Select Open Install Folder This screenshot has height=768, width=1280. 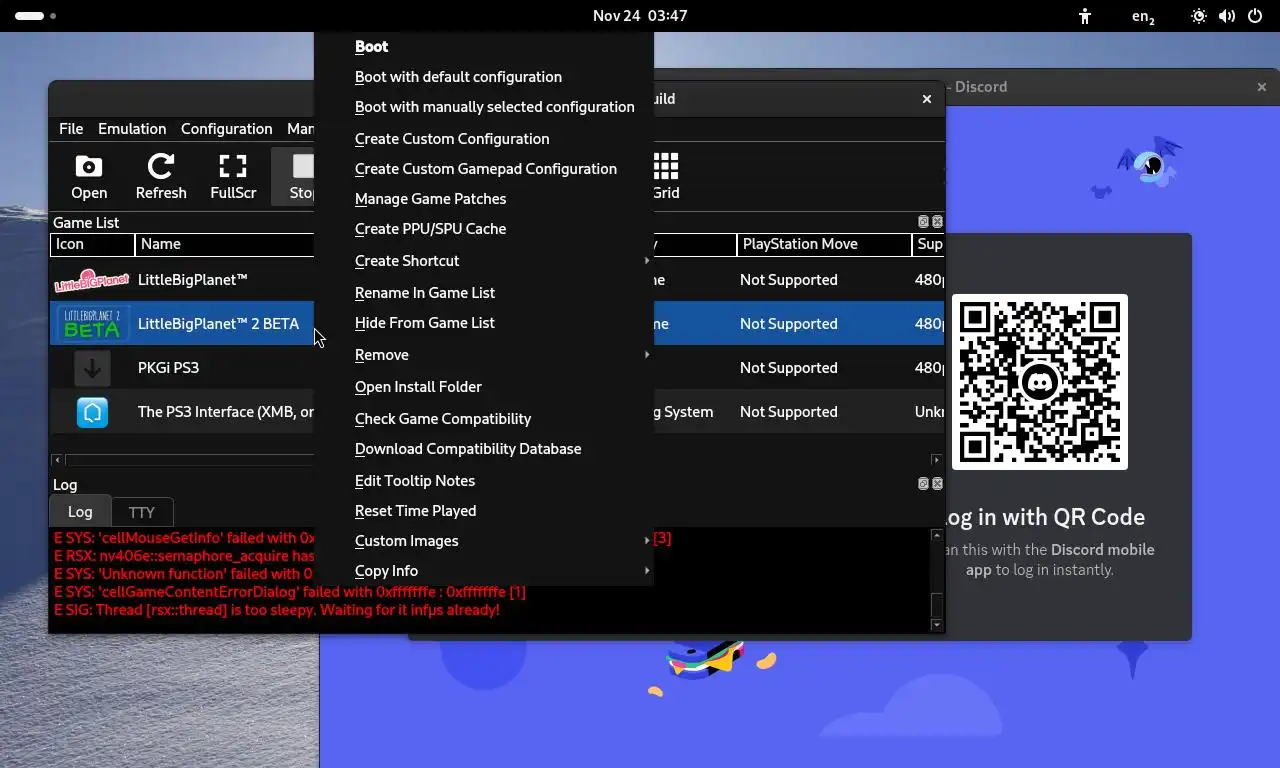click(x=484, y=387)
